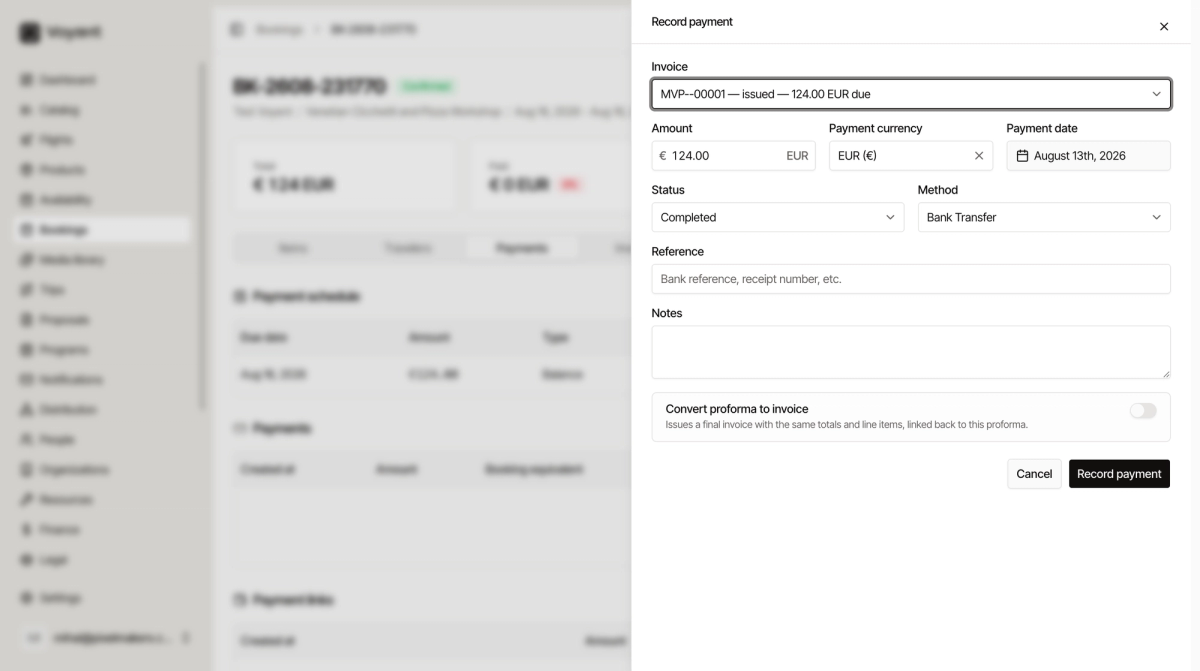This screenshot has height=671, width=1200.
Task: Expand the Method dropdown showing Bank Transfer
Action: tap(1044, 217)
